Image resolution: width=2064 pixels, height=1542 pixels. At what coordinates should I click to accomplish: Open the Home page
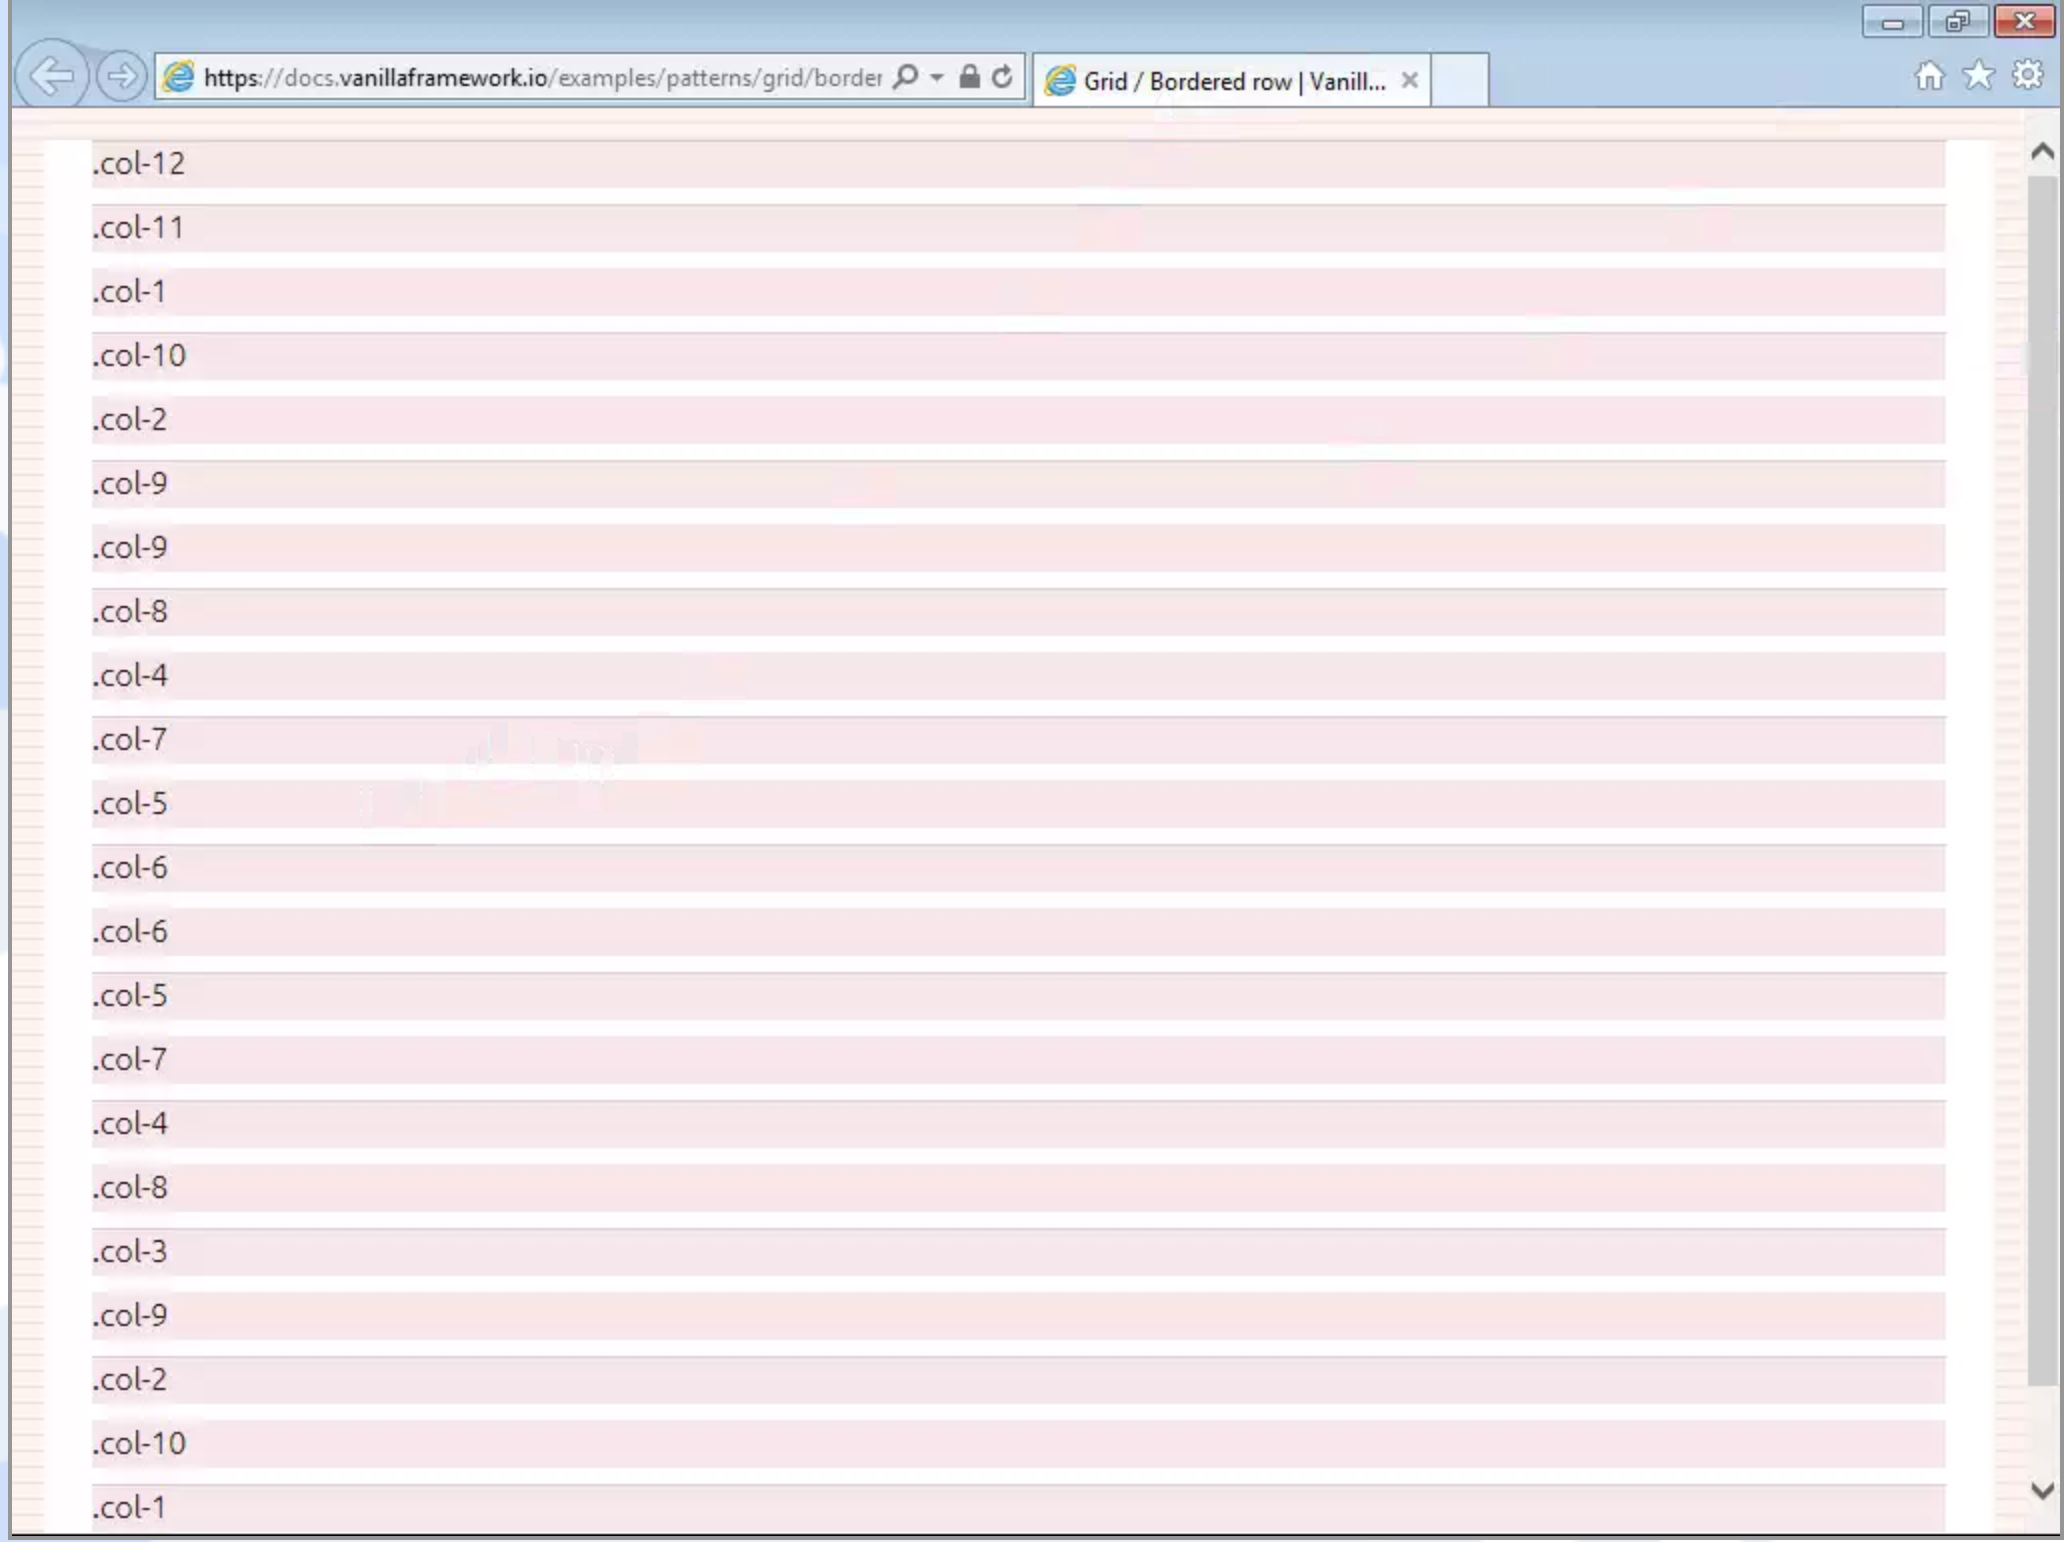tap(1928, 75)
